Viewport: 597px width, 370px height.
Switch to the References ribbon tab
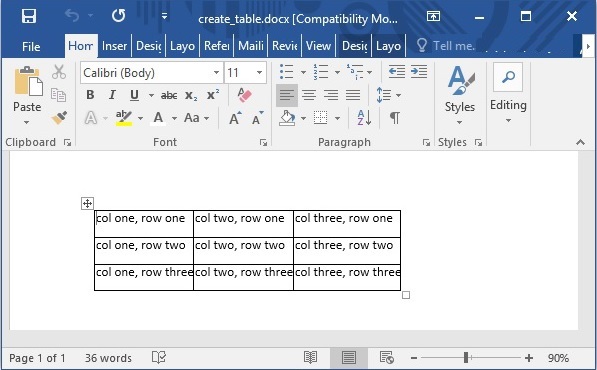tap(216, 46)
